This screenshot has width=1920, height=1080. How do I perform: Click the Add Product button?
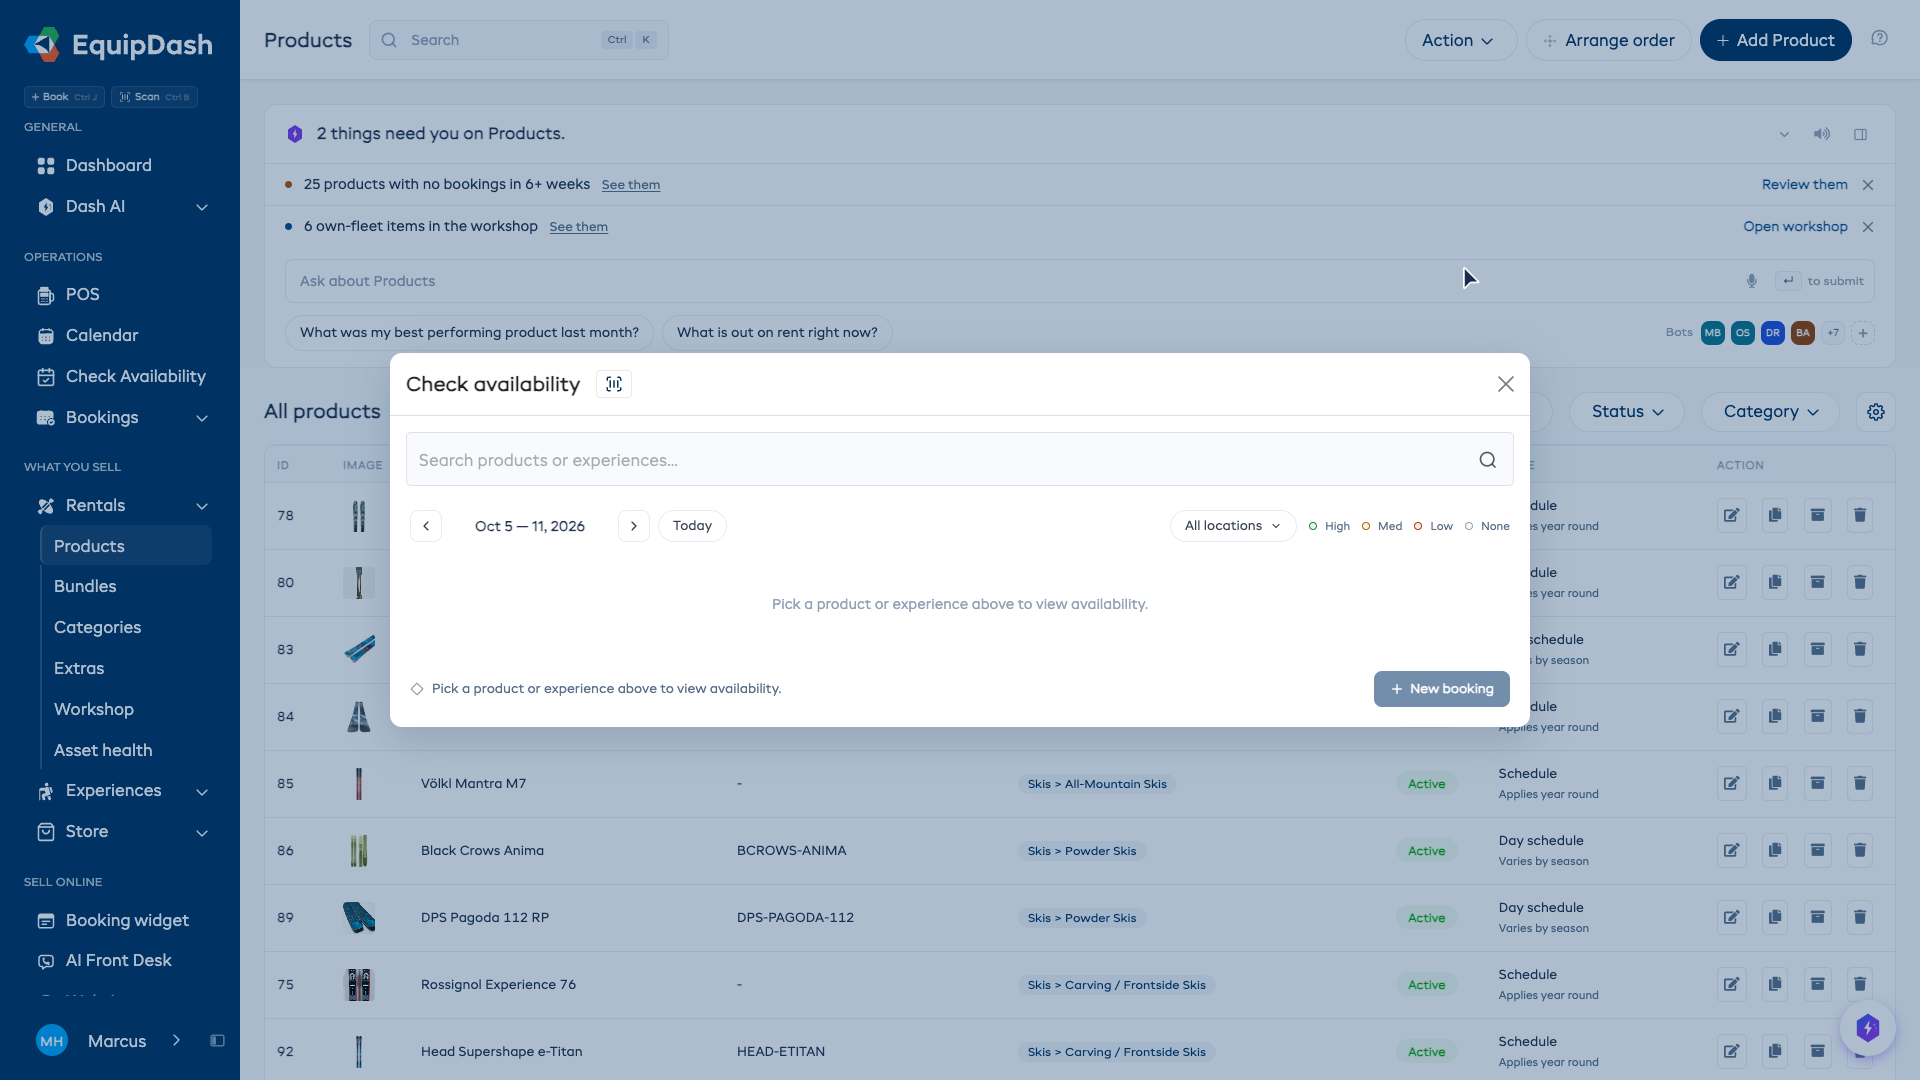coord(1776,40)
